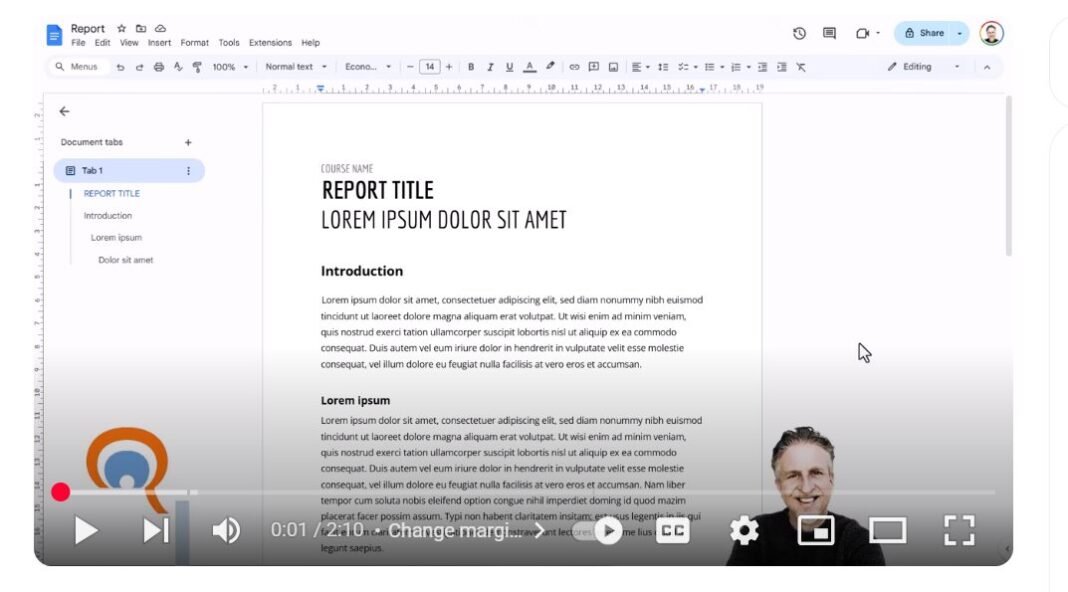This screenshot has width=1068, height=592.
Task: Jump to Introduction in the outline
Action: (x=107, y=215)
